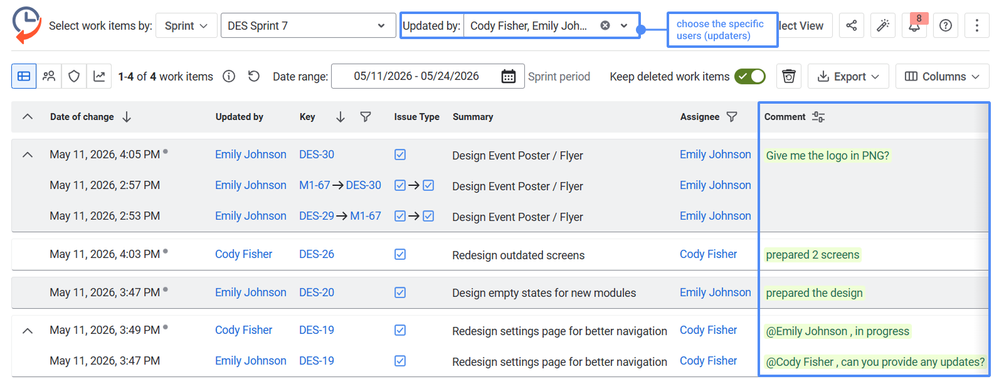Image resolution: width=999 pixels, height=383 pixels.
Task: Collapse the DES-19 row group
Action: pos(27,330)
